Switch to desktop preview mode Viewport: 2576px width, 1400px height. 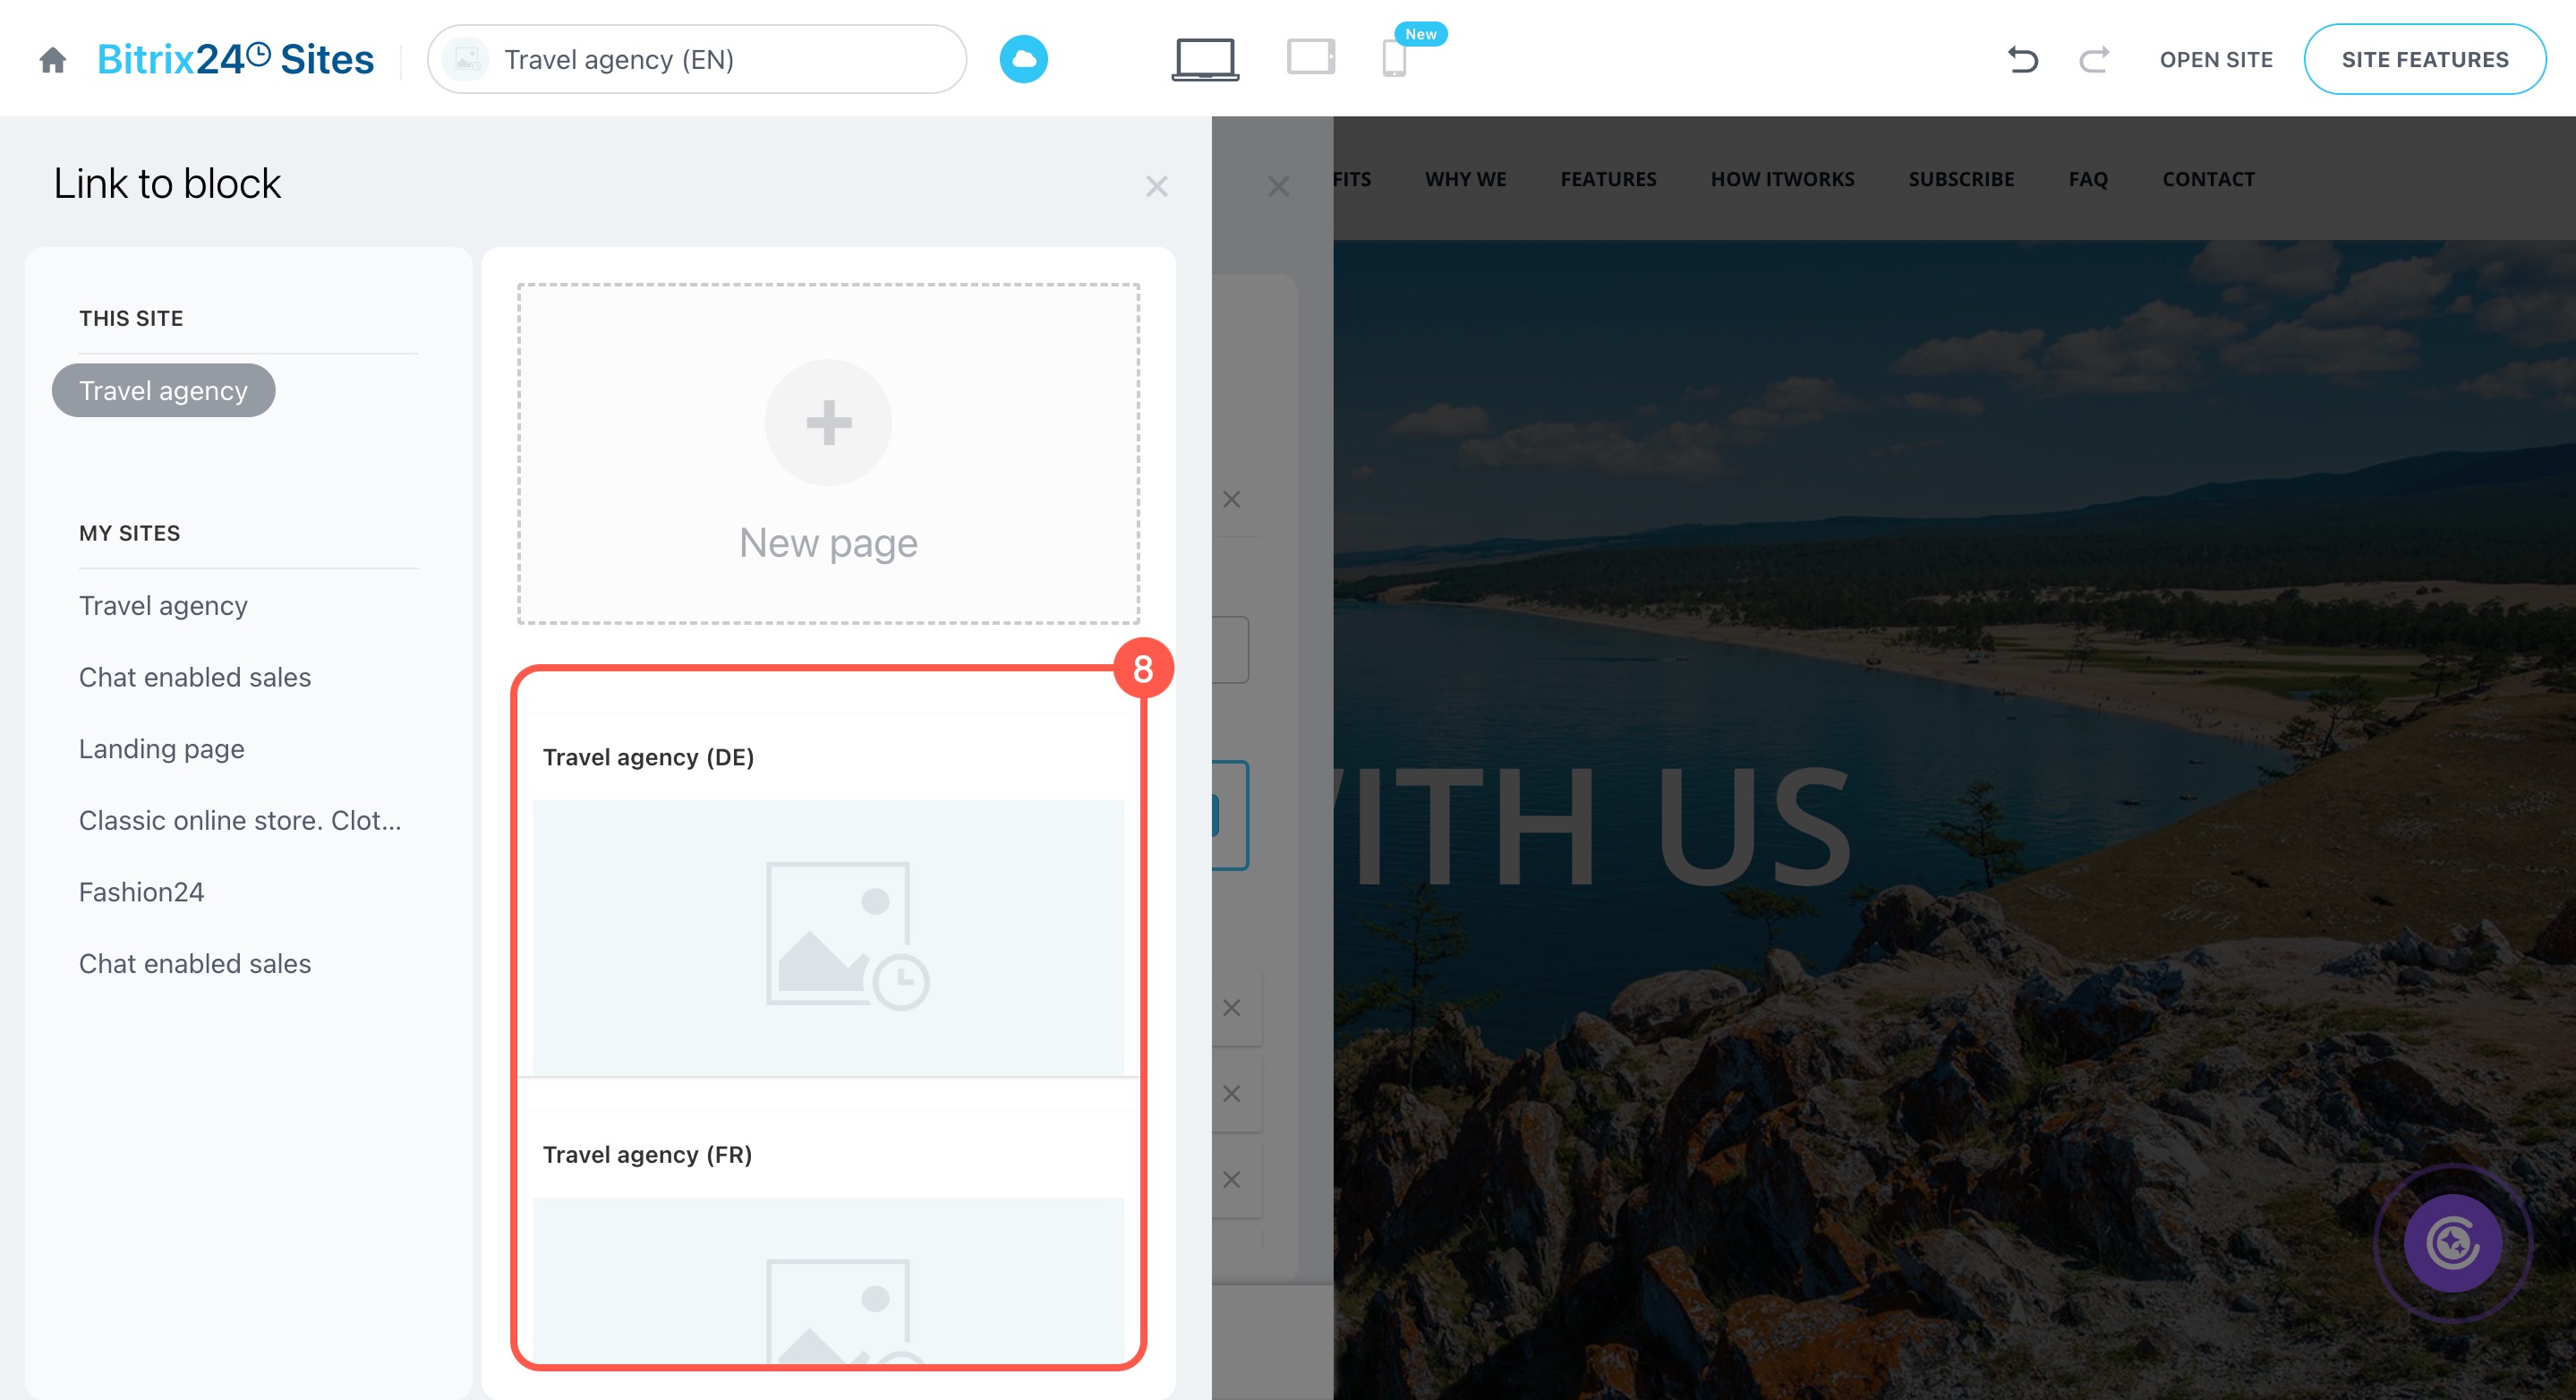point(1205,59)
